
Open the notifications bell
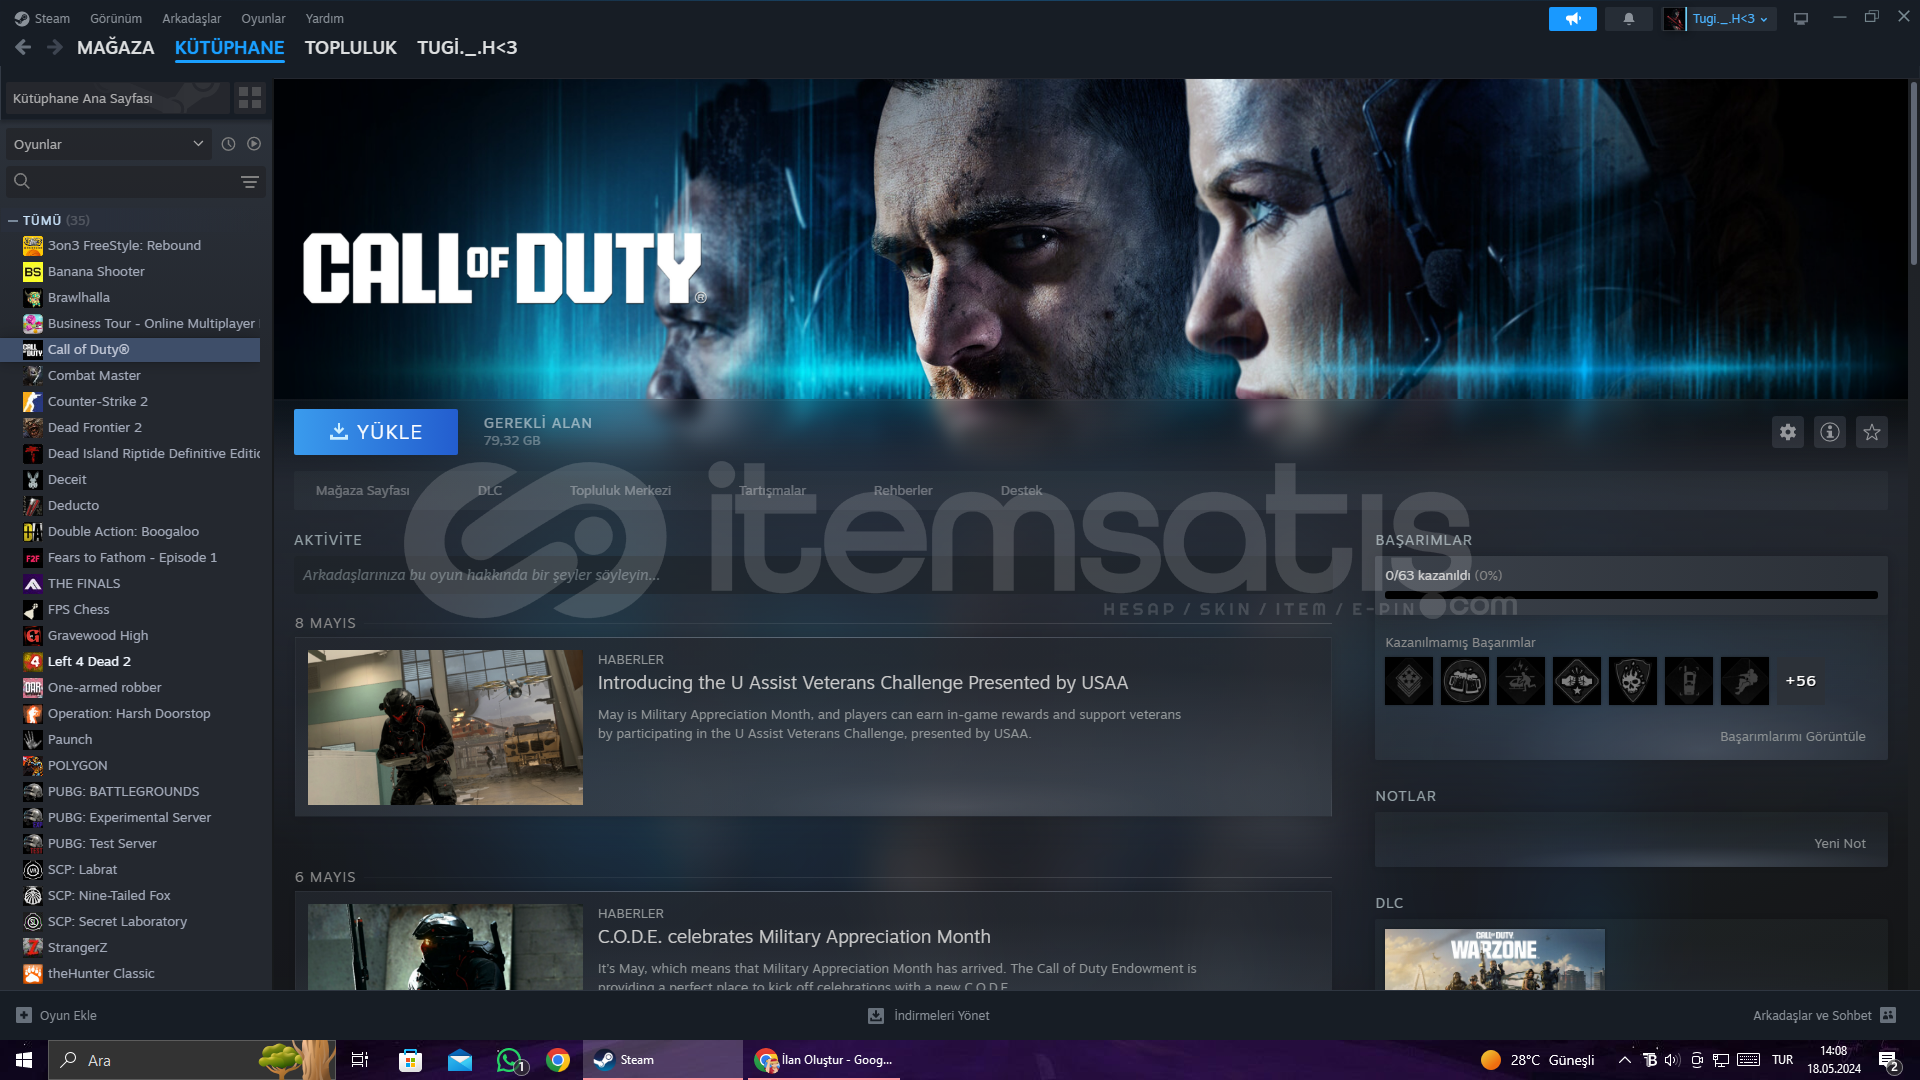coord(1628,19)
